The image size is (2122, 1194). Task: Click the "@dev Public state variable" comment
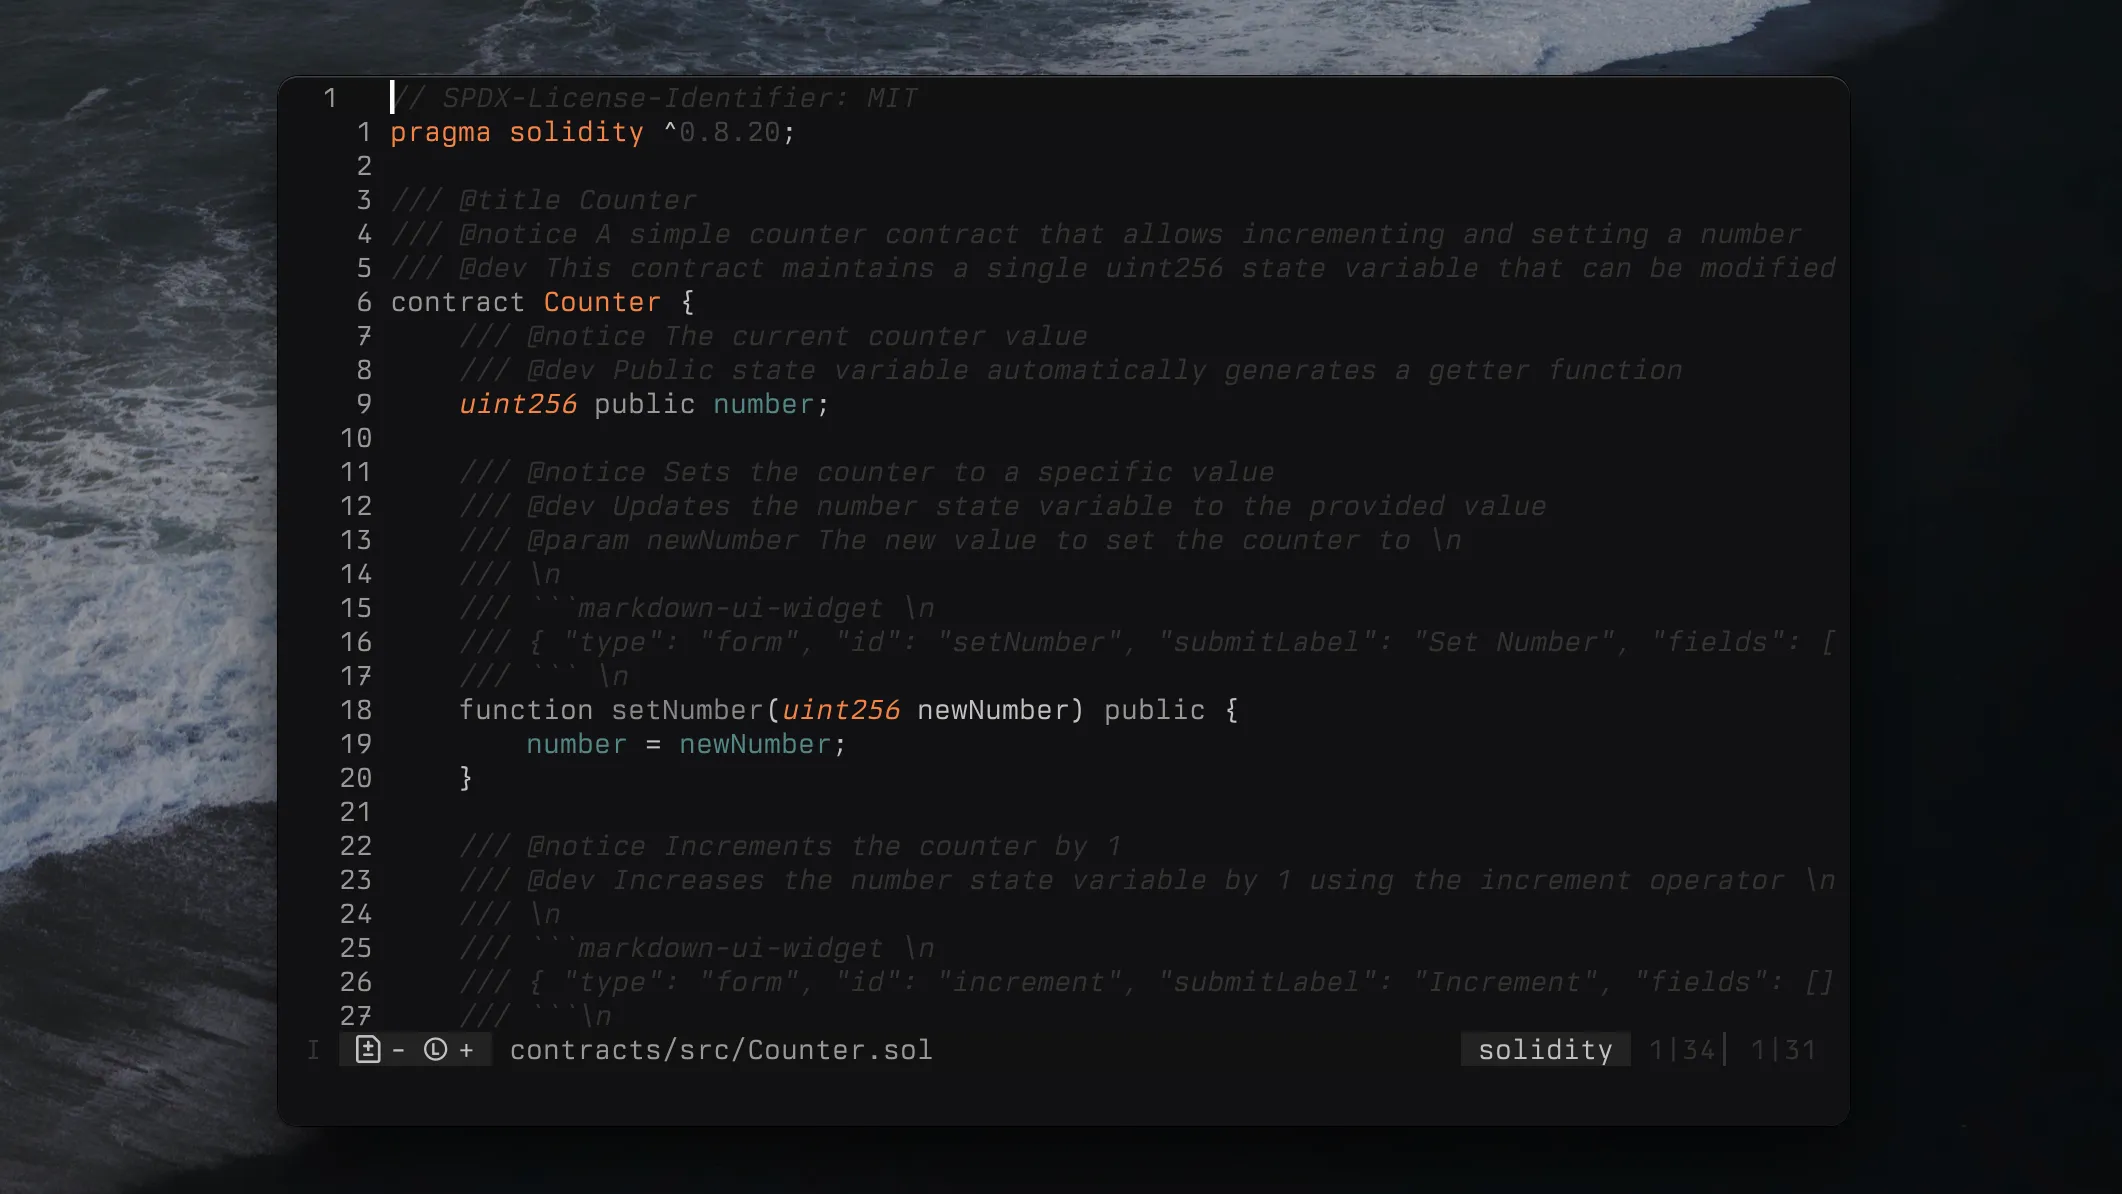1071,370
